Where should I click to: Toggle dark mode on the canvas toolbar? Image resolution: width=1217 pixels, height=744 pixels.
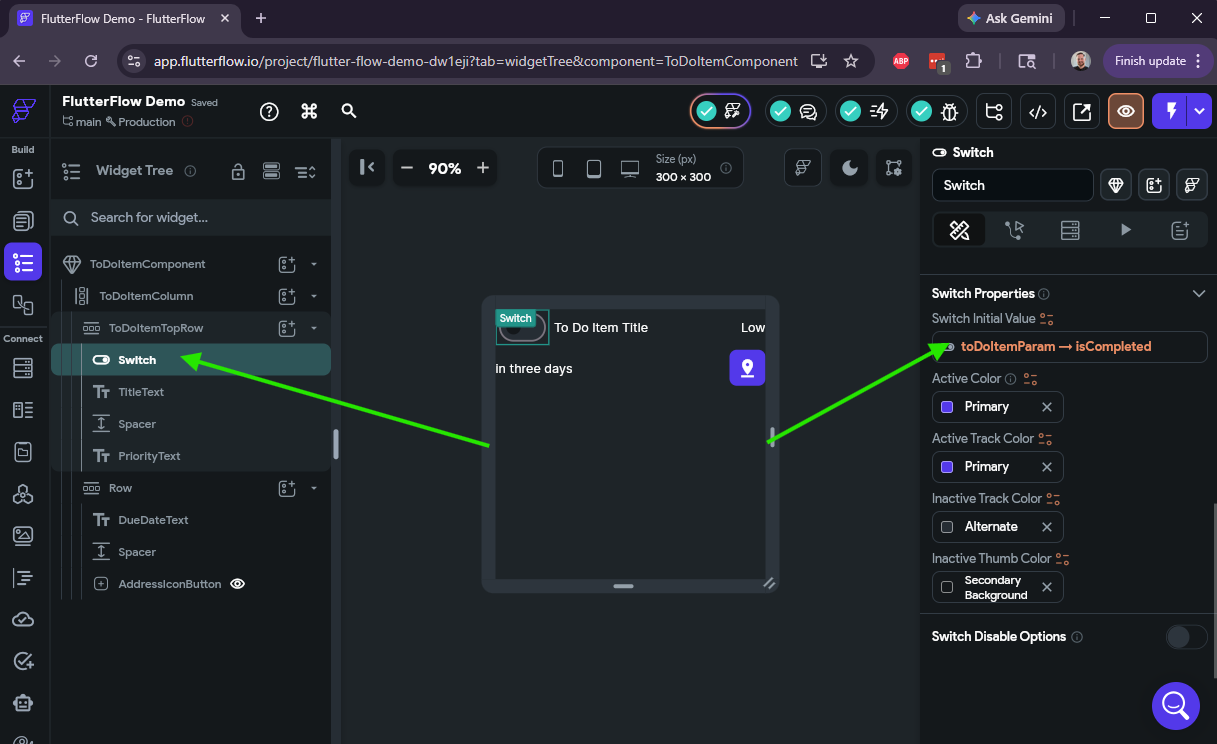[850, 168]
